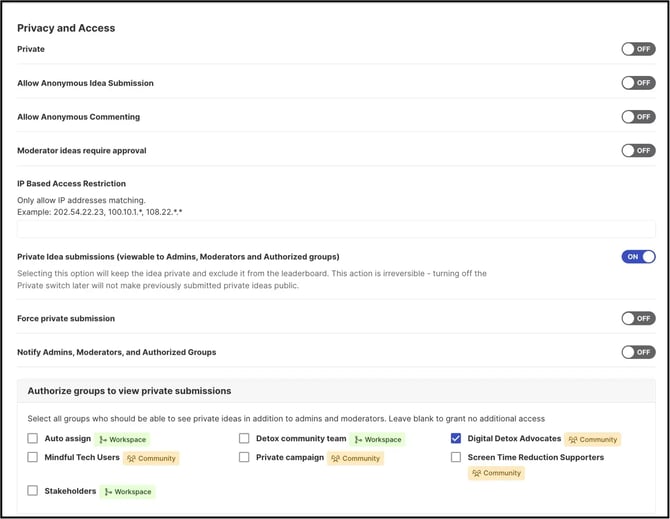
Task: Turn on Allow Anonymous Commenting switch
Action: 638,117
